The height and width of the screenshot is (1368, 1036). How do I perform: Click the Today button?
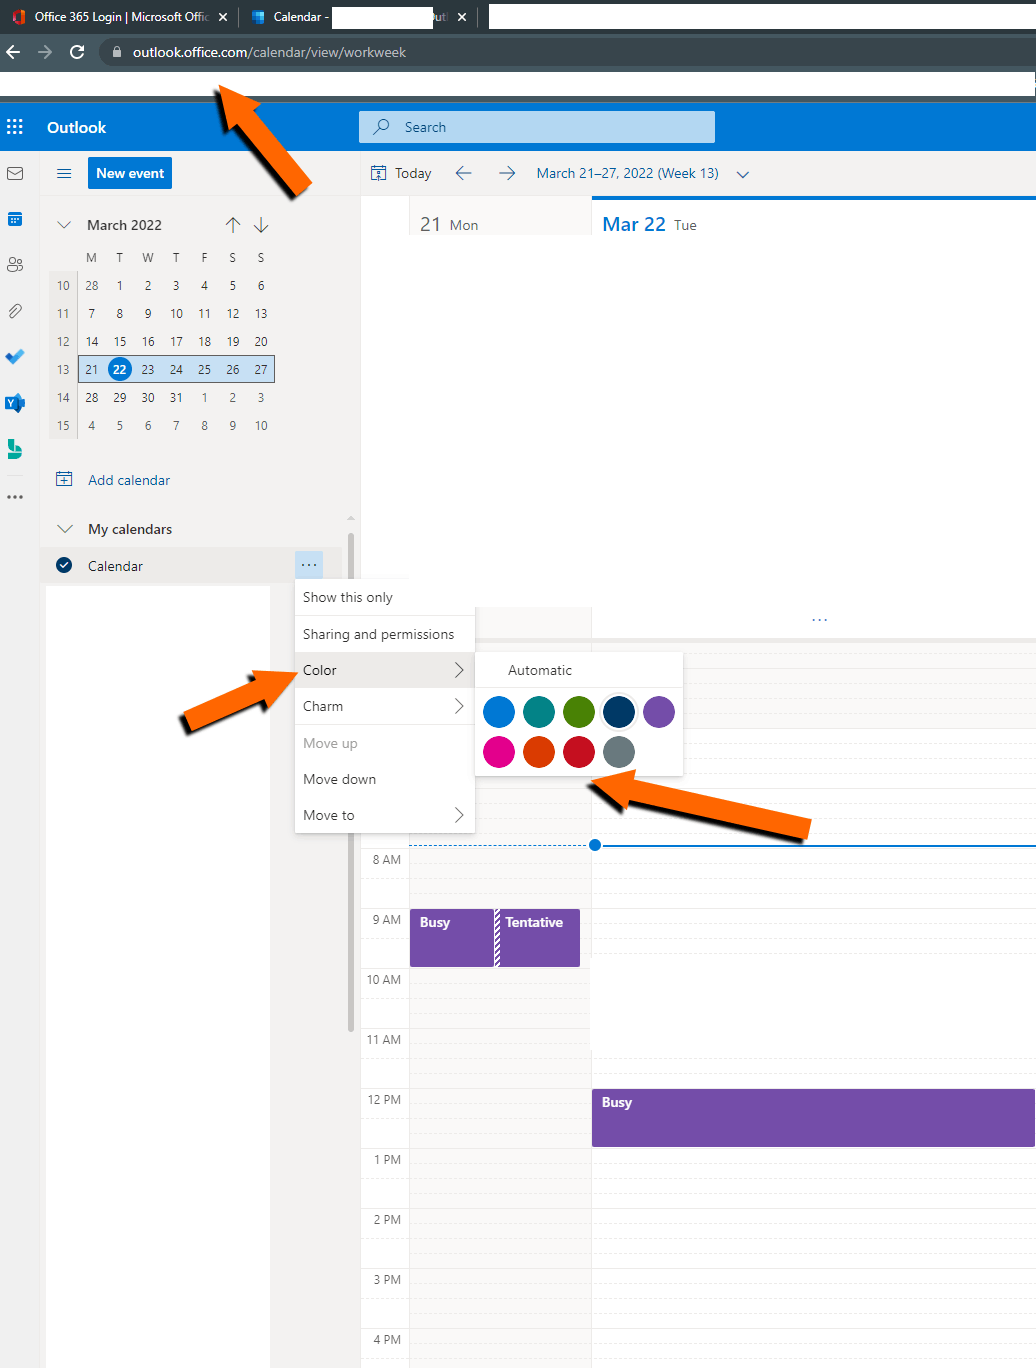point(401,173)
